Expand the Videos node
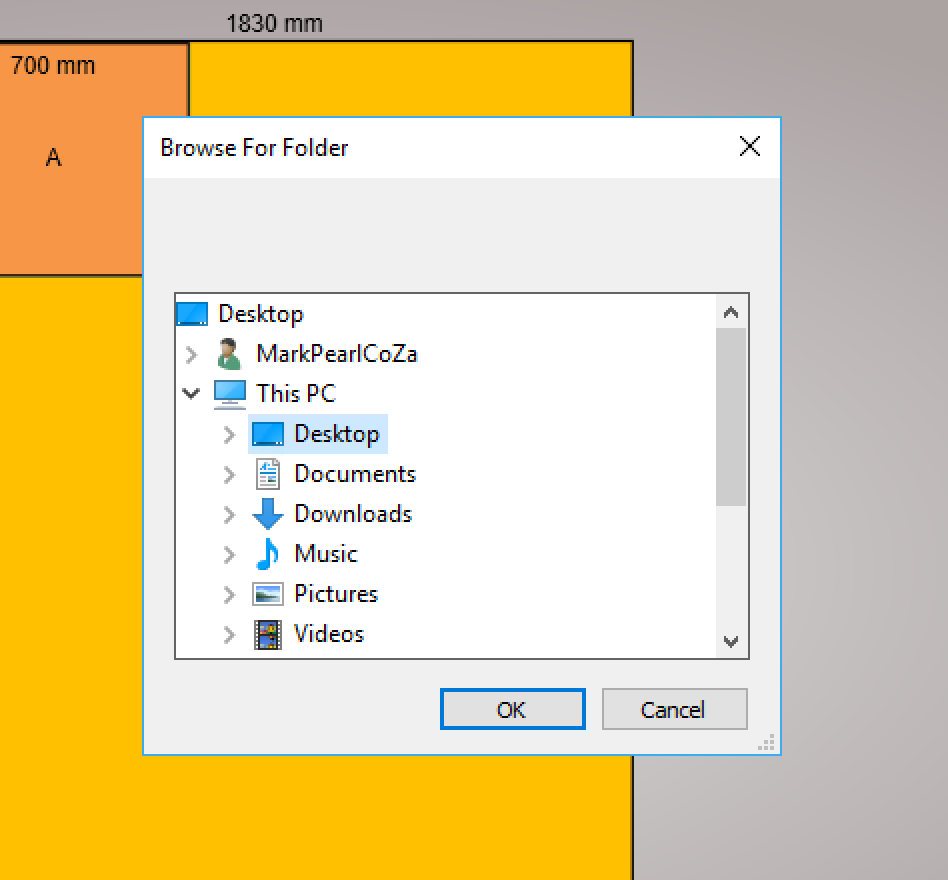This screenshot has width=948, height=880. pyautogui.click(x=229, y=635)
